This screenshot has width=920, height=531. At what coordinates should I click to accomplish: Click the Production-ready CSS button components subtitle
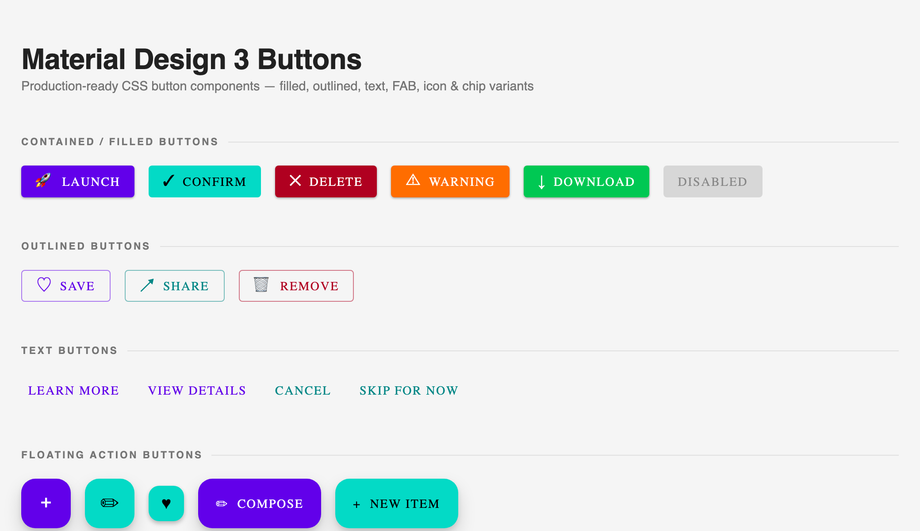point(278,86)
